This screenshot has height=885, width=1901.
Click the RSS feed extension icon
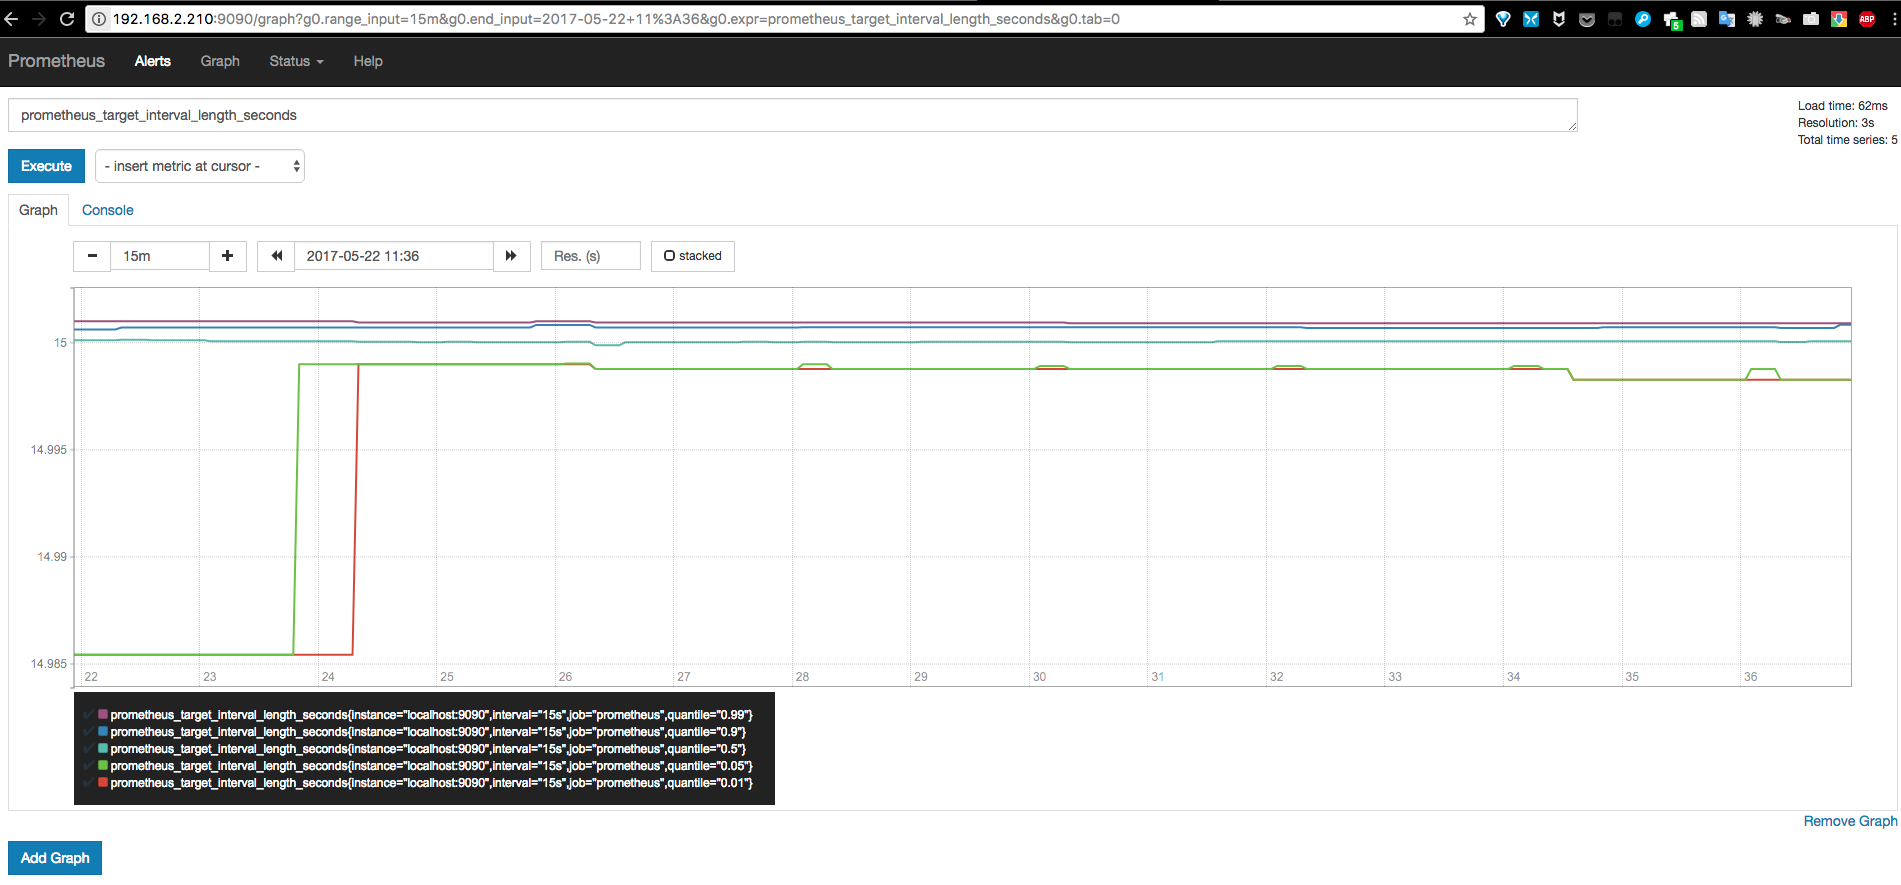pos(1699,19)
